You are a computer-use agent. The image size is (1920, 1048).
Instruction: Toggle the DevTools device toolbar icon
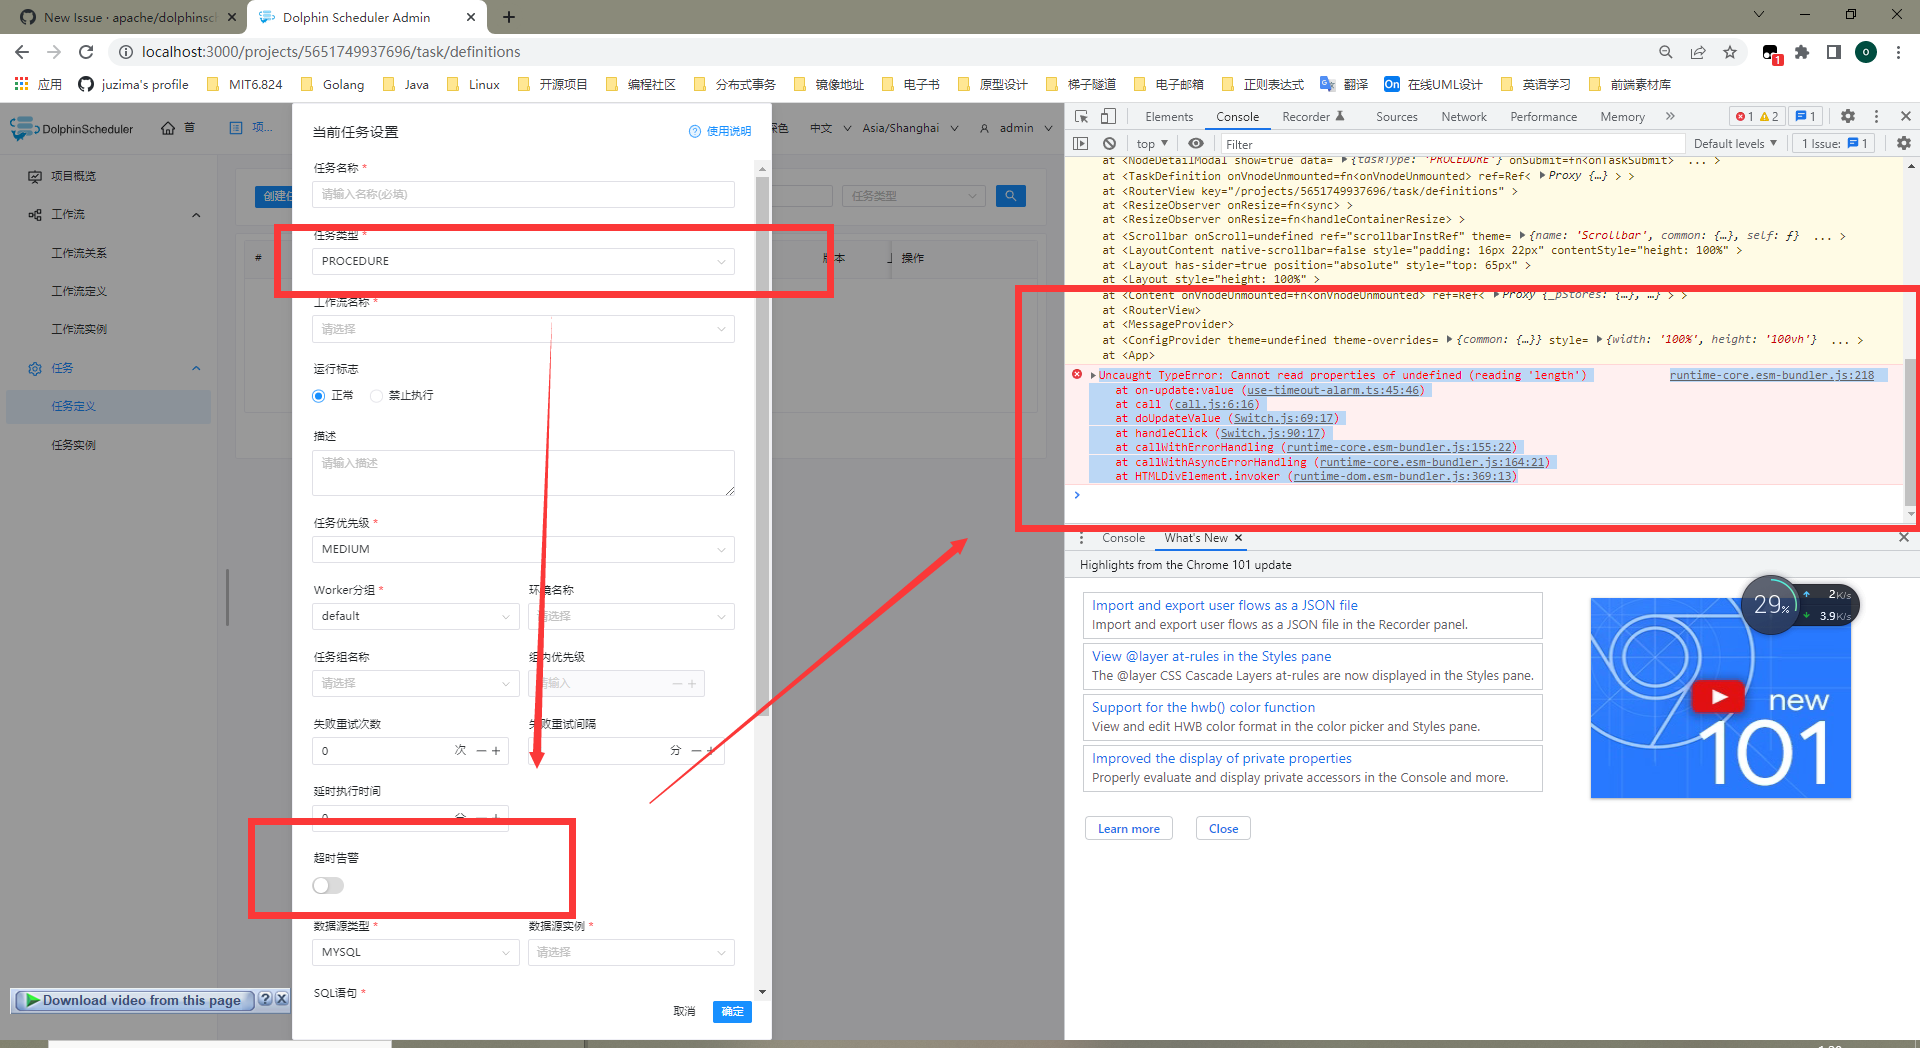tap(1108, 116)
